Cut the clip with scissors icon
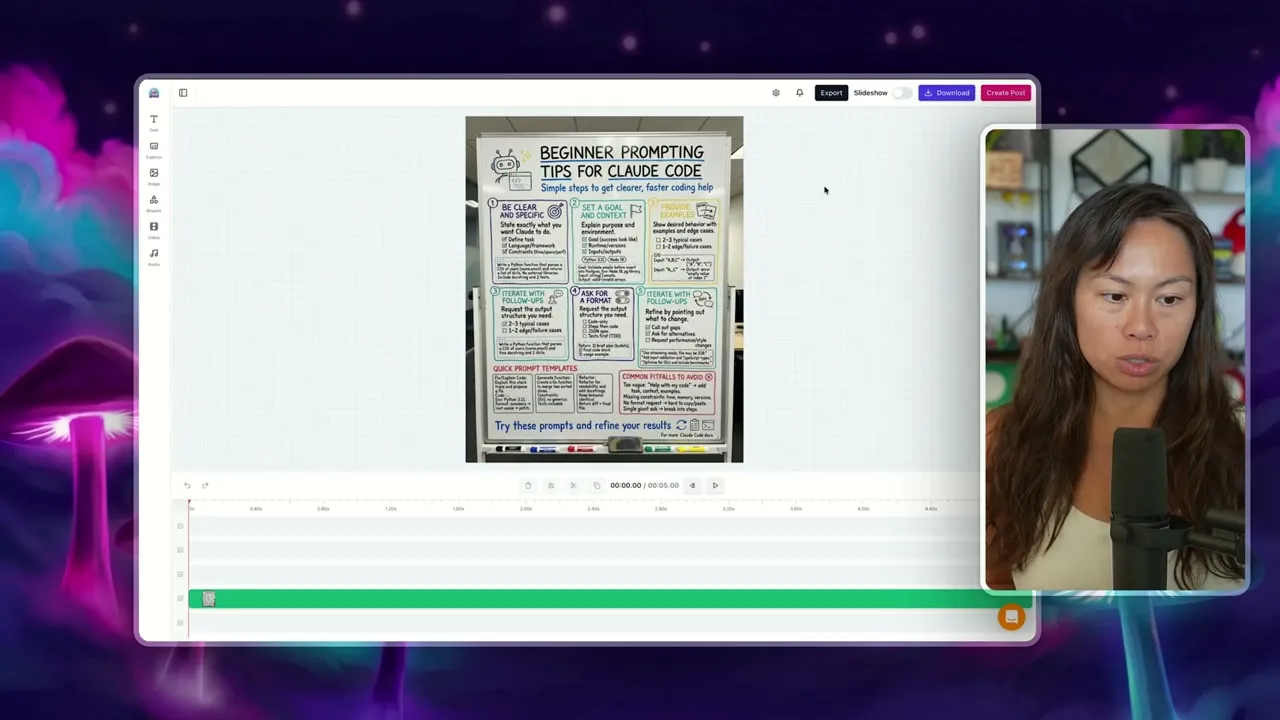1280x720 pixels. pyautogui.click(x=573, y=486)
